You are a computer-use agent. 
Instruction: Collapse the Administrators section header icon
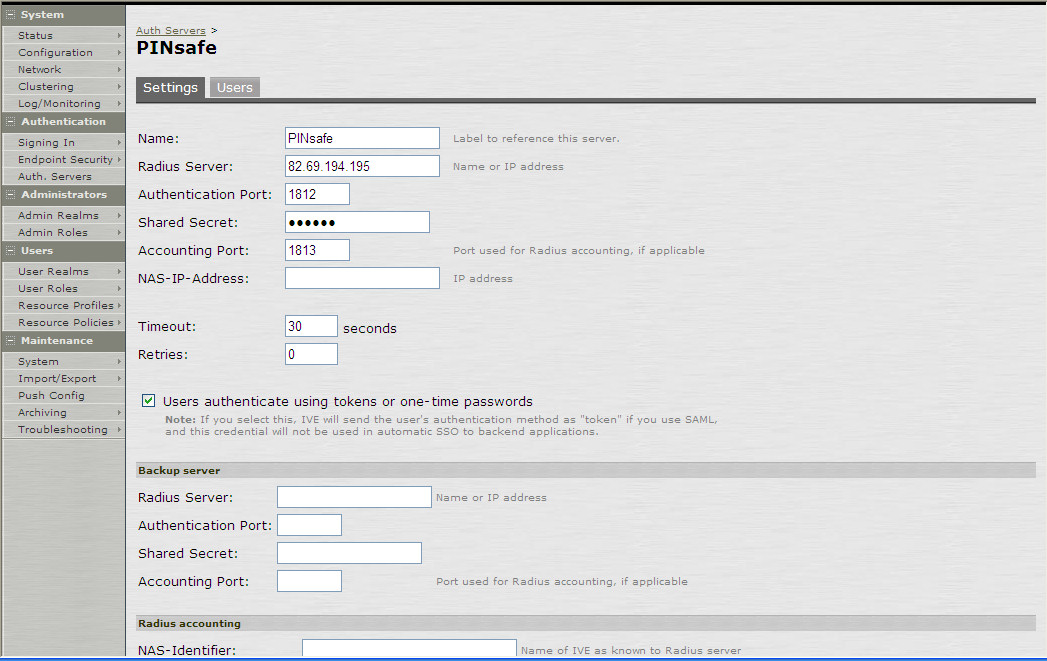pyautogui.click(x=8, y=194)
